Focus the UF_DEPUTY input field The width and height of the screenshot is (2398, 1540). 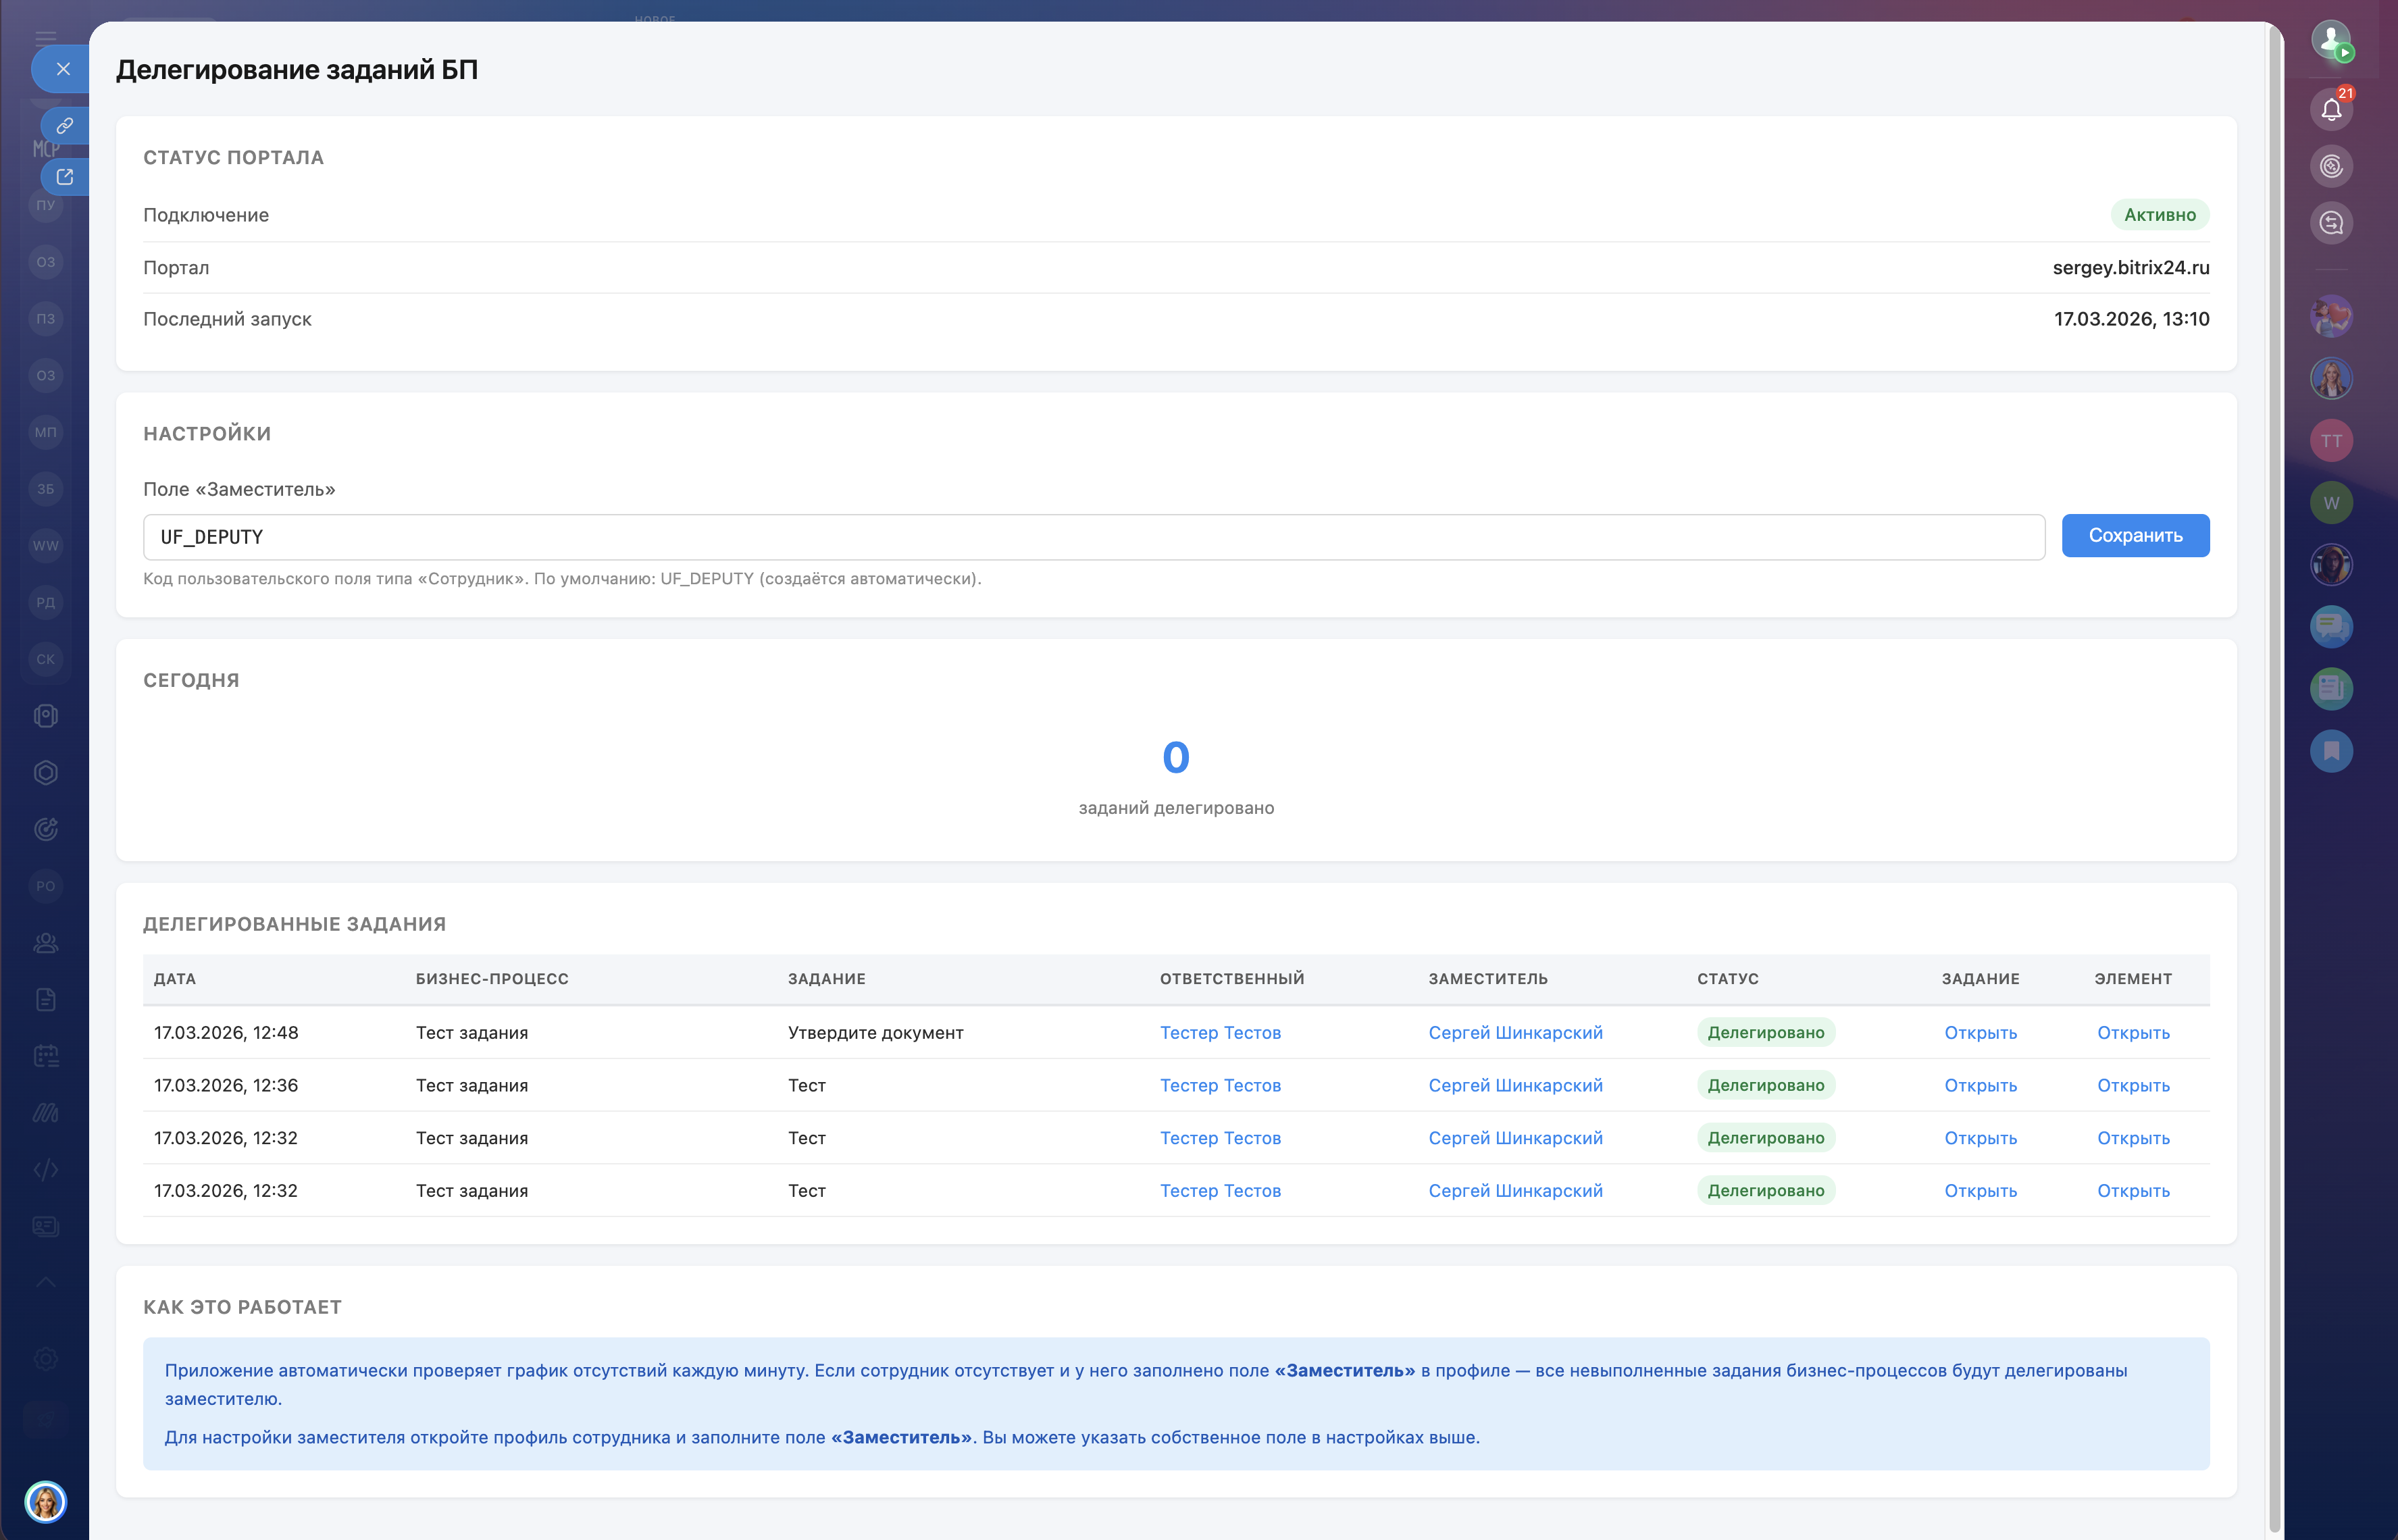[1093, 537]
